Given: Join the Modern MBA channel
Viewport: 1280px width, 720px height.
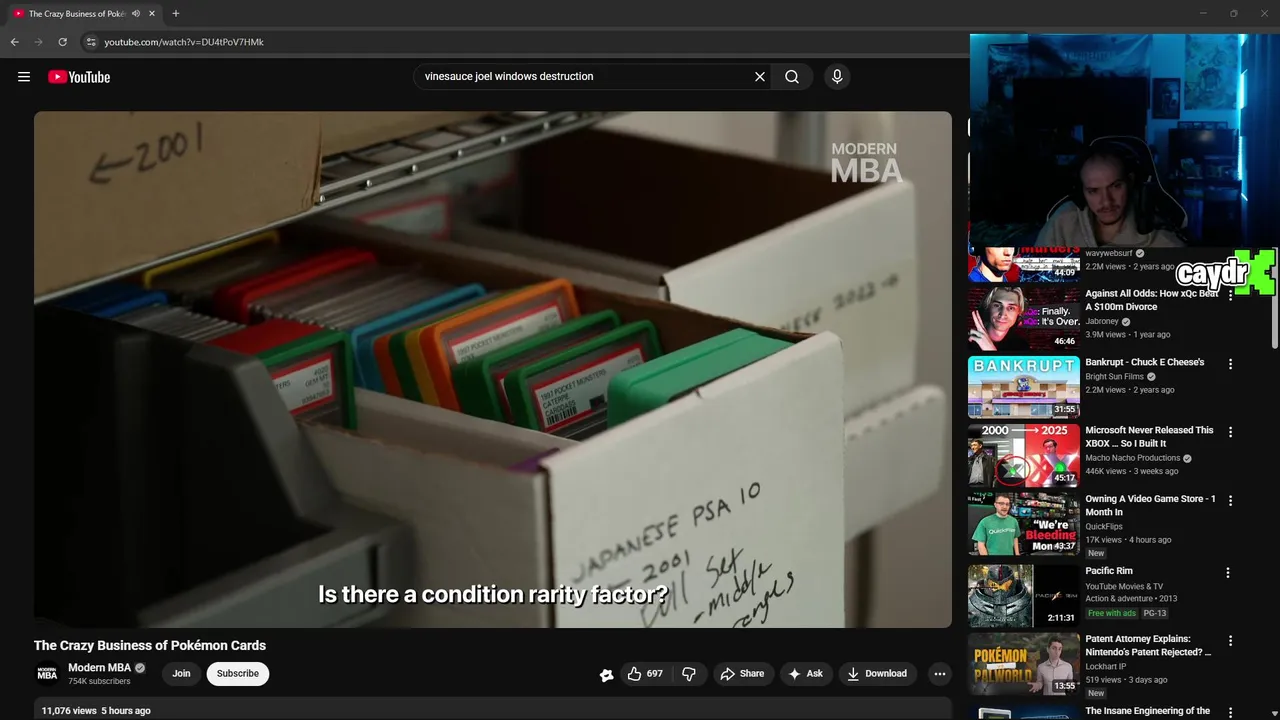Looking at the screenshot, I should click(181, 674).
